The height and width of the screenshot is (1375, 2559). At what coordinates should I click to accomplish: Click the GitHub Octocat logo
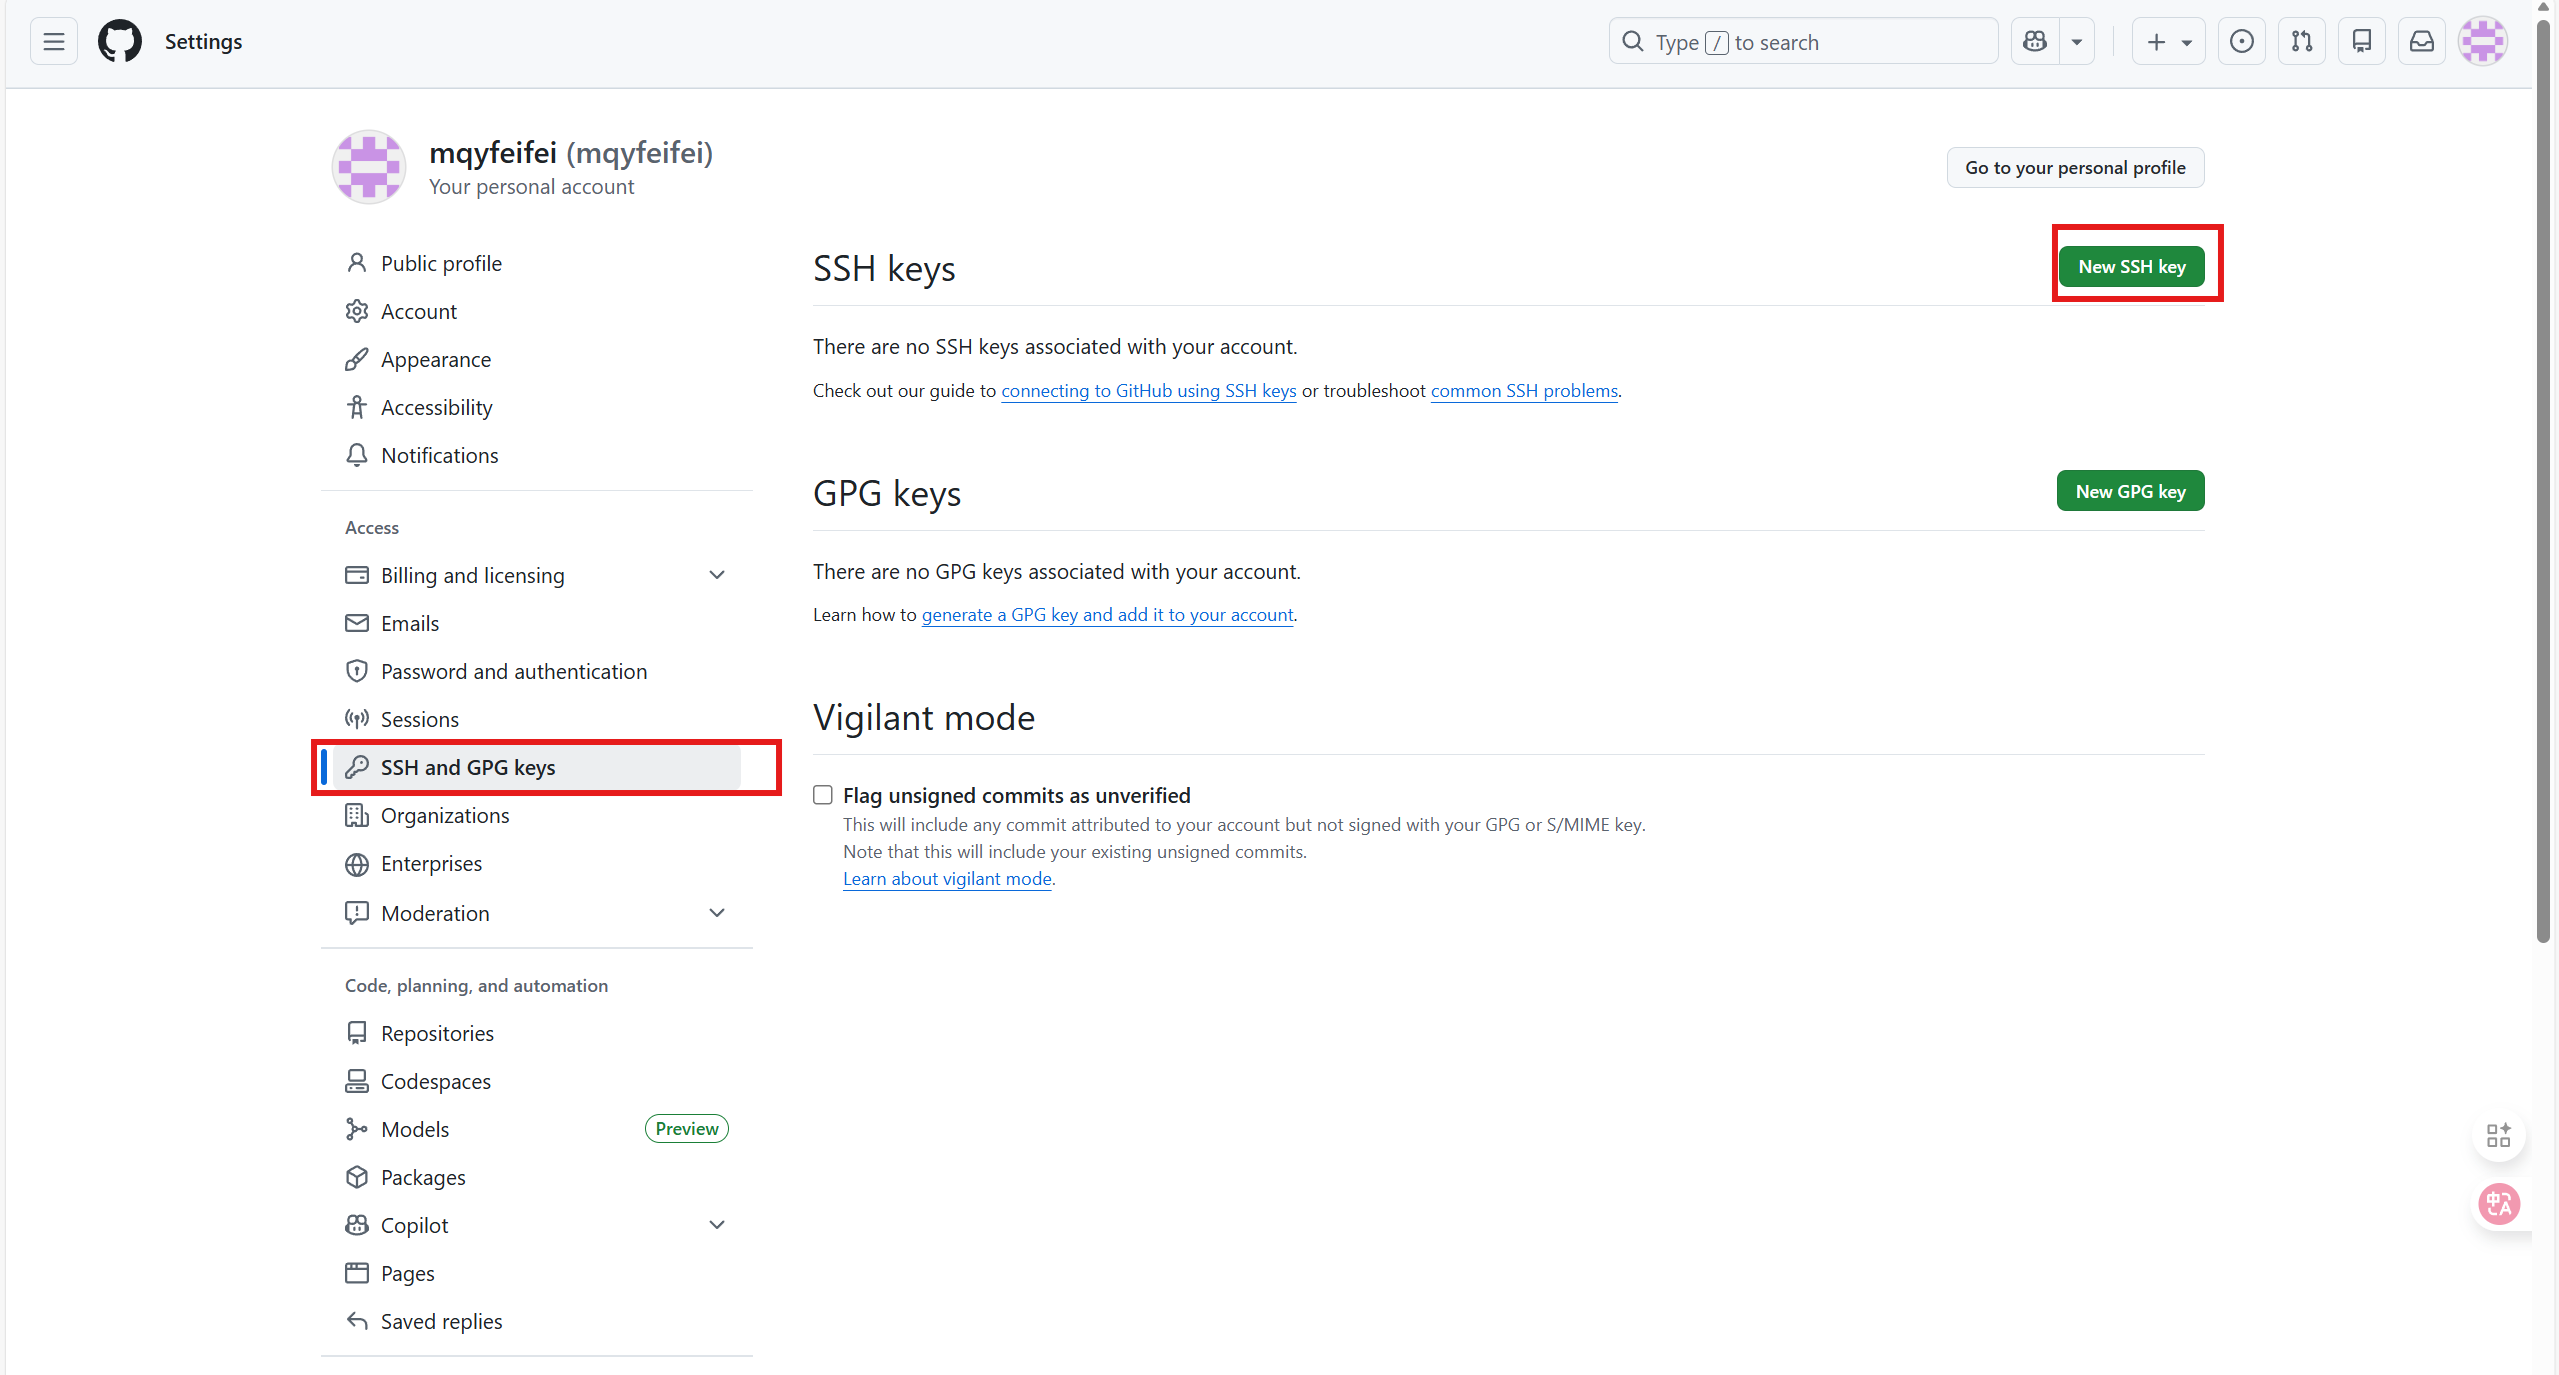coord(119,42)
